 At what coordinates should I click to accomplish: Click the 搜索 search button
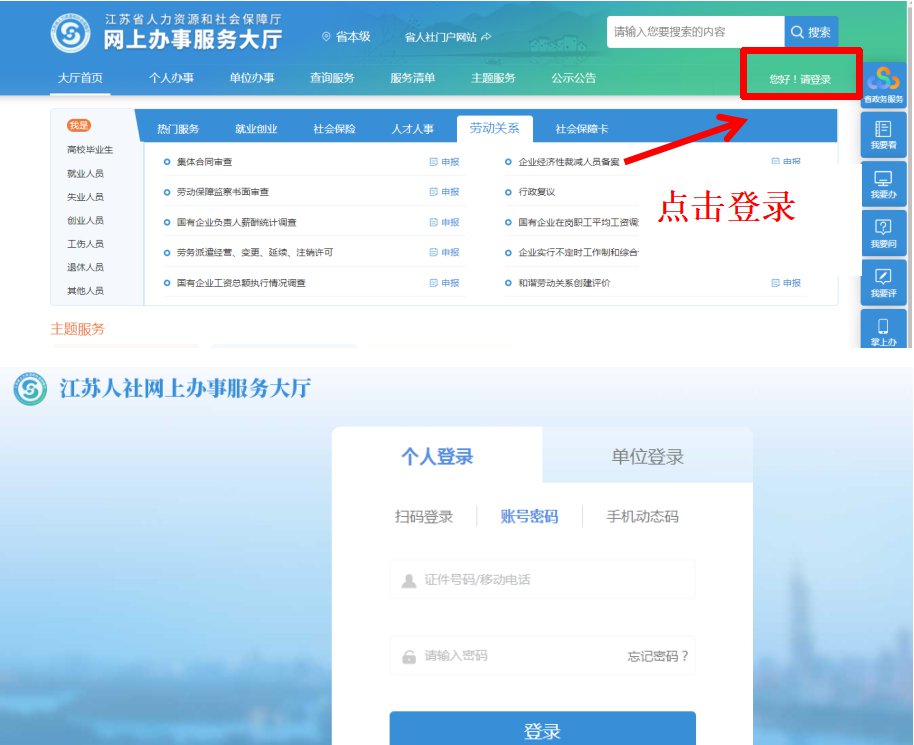pyautogui.click(x=811, y=32)
